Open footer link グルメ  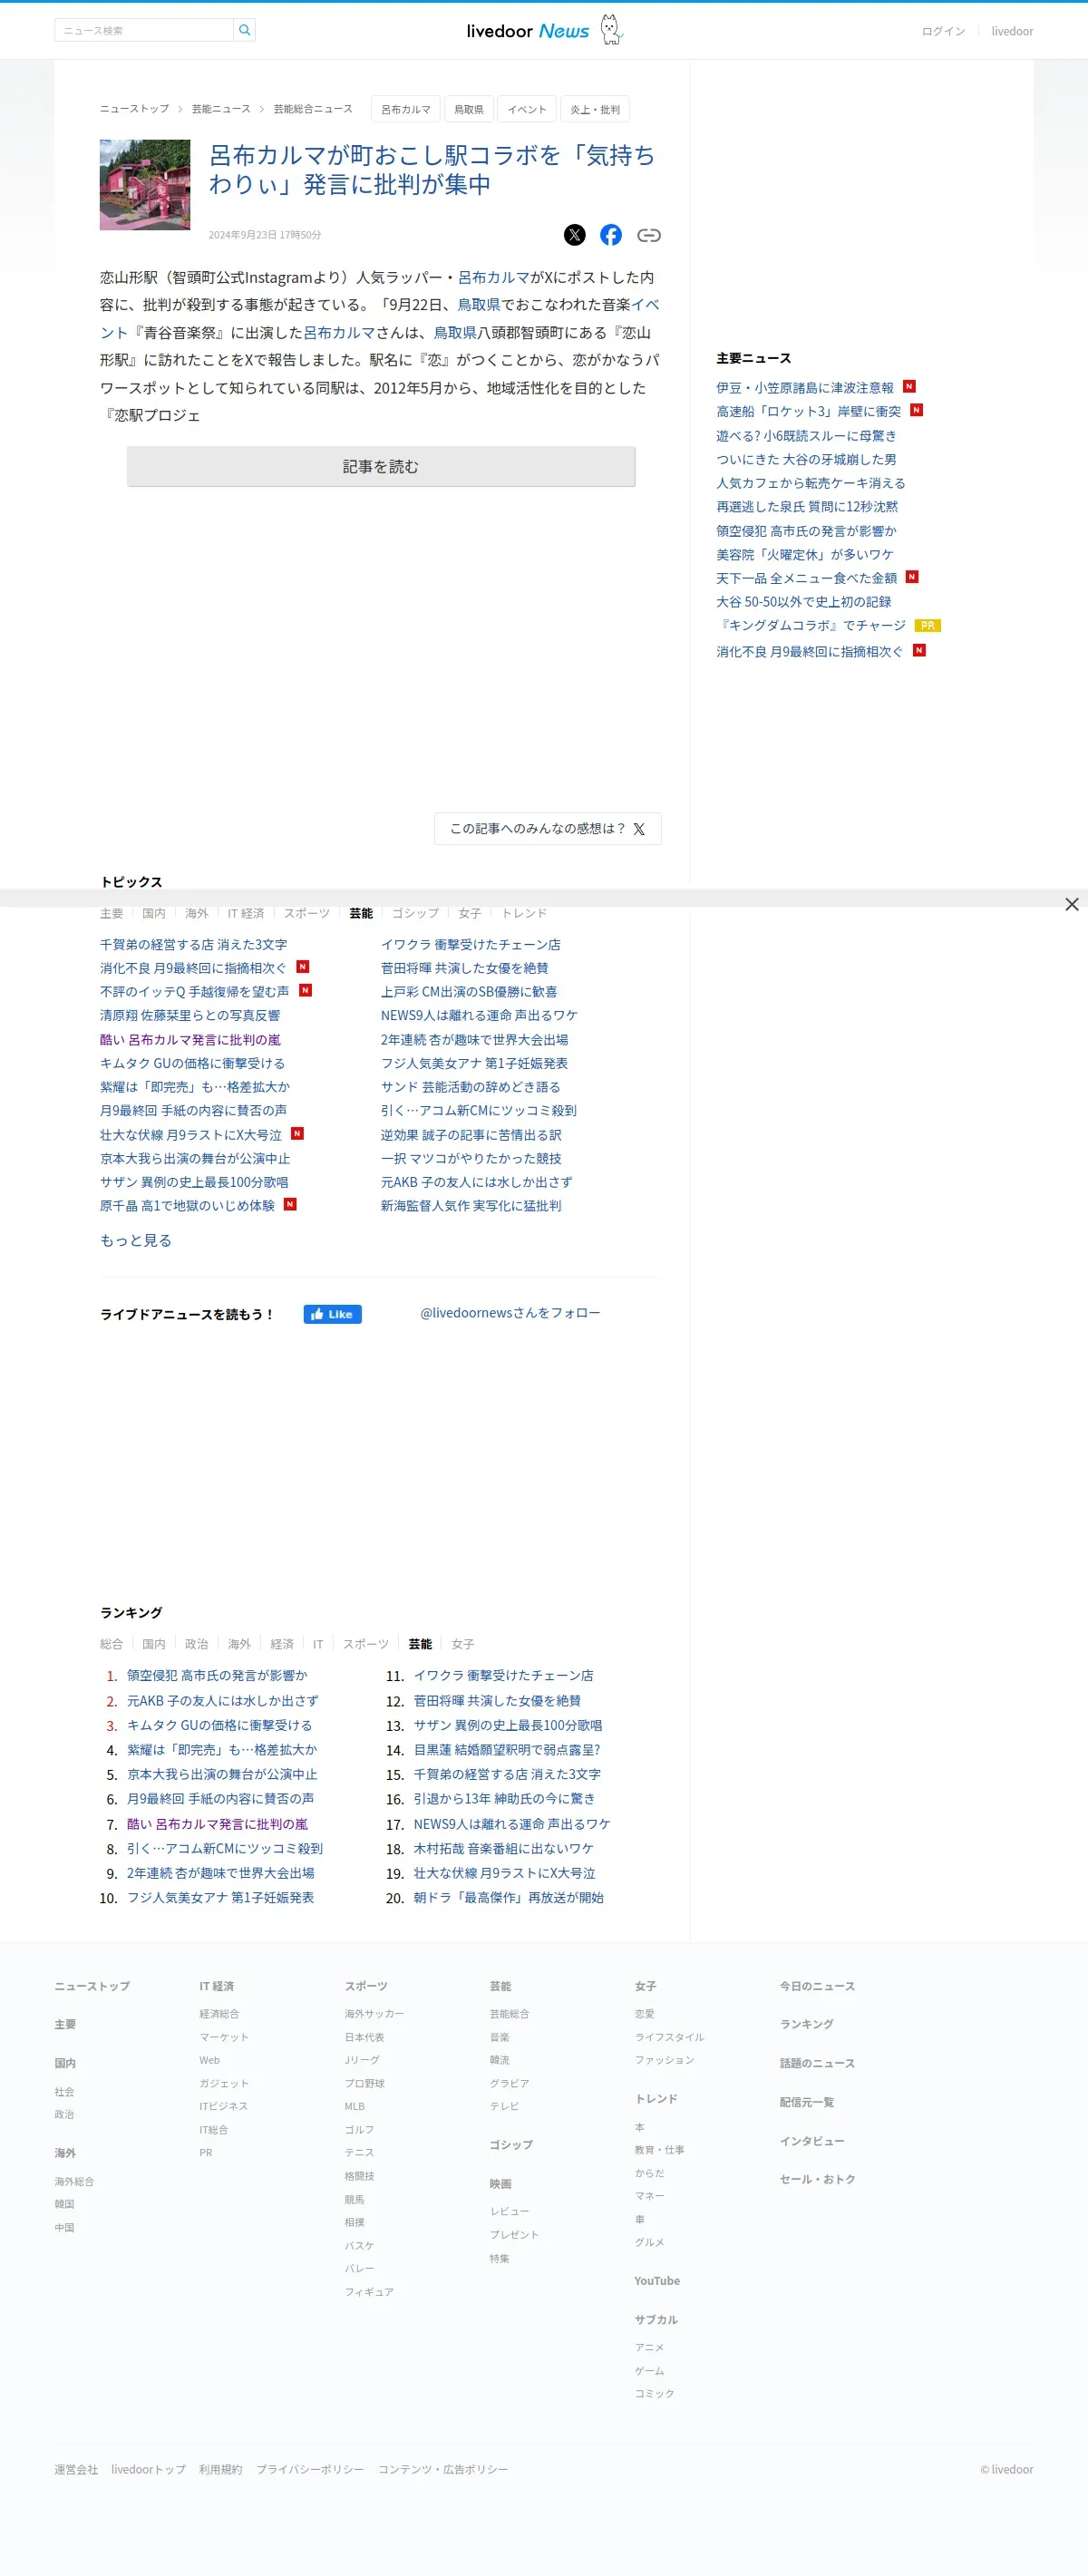coord(649,2242)
